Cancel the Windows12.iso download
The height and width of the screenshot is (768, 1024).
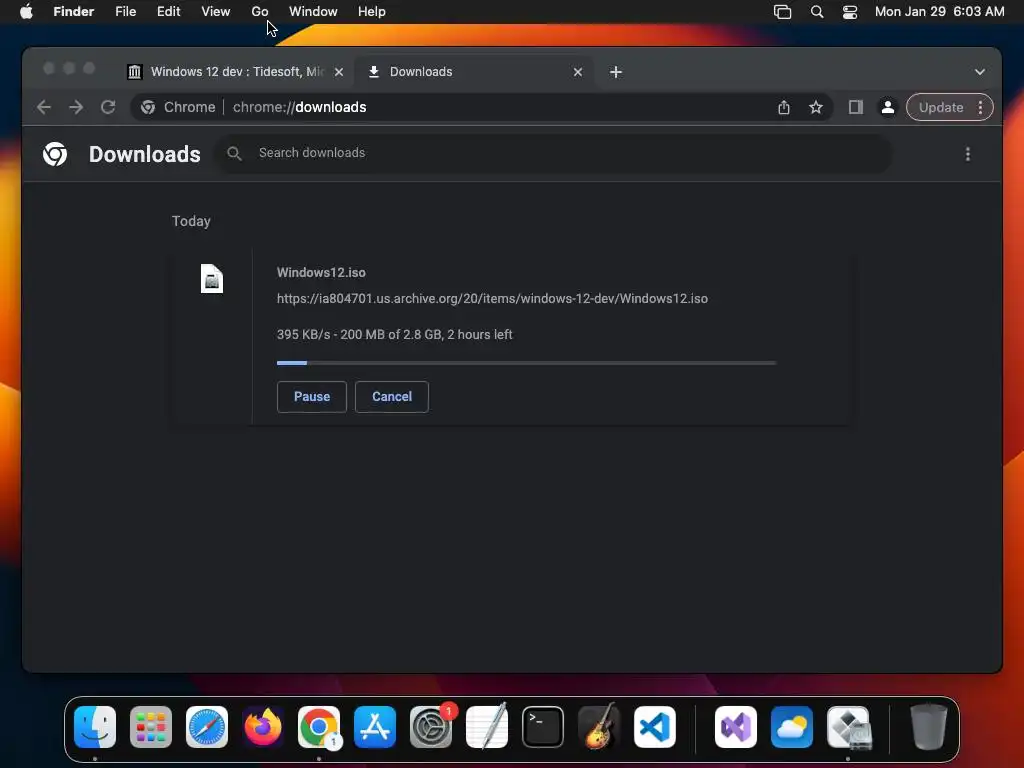[391, 396]
